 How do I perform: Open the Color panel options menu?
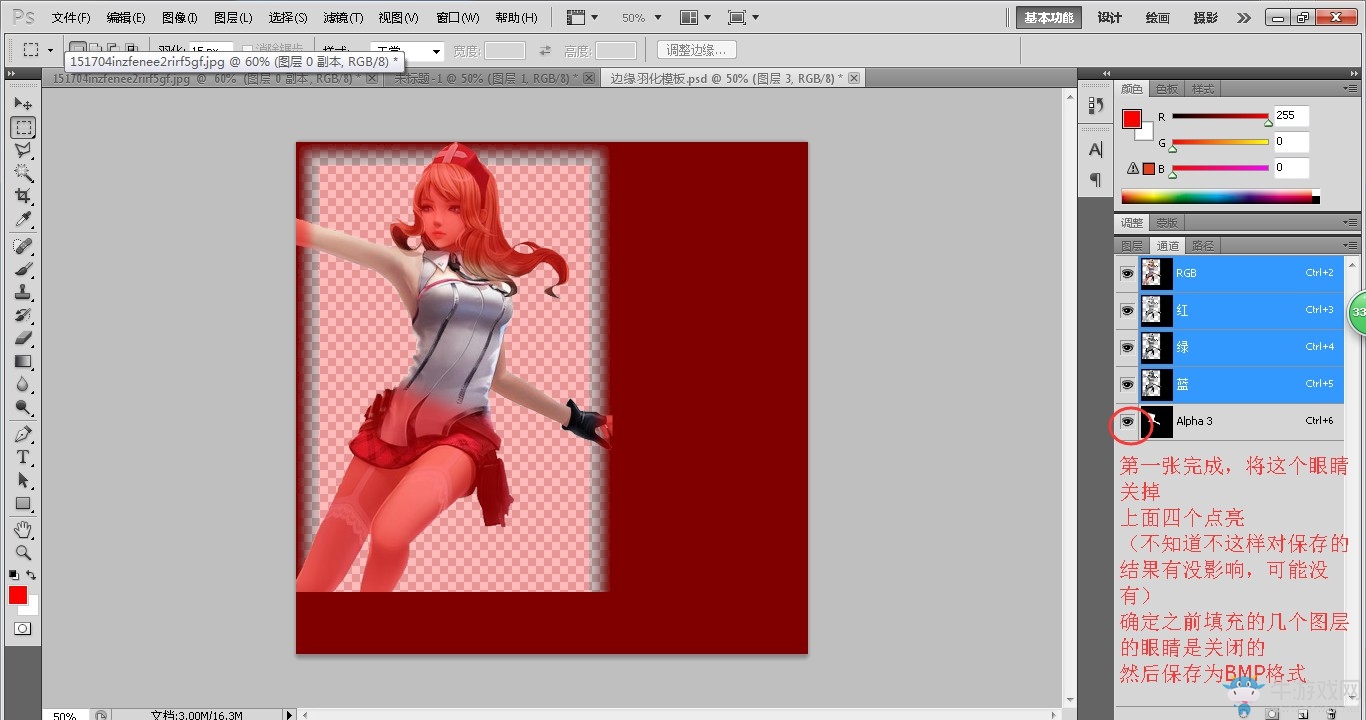pos(1352,89)
